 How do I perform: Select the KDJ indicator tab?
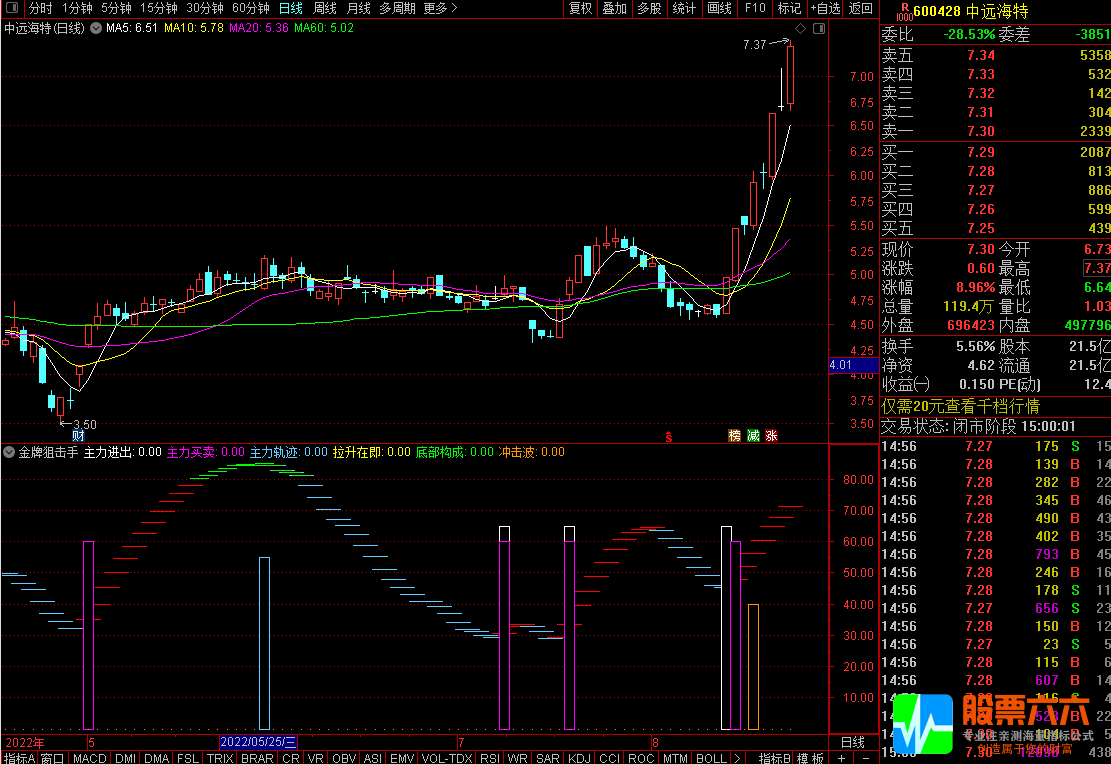point(580,758)
